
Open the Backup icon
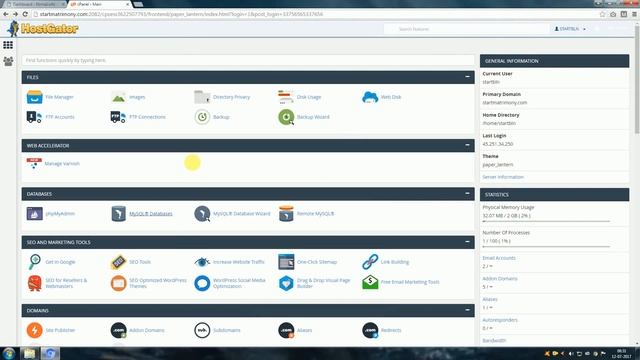tap(202, 117)
